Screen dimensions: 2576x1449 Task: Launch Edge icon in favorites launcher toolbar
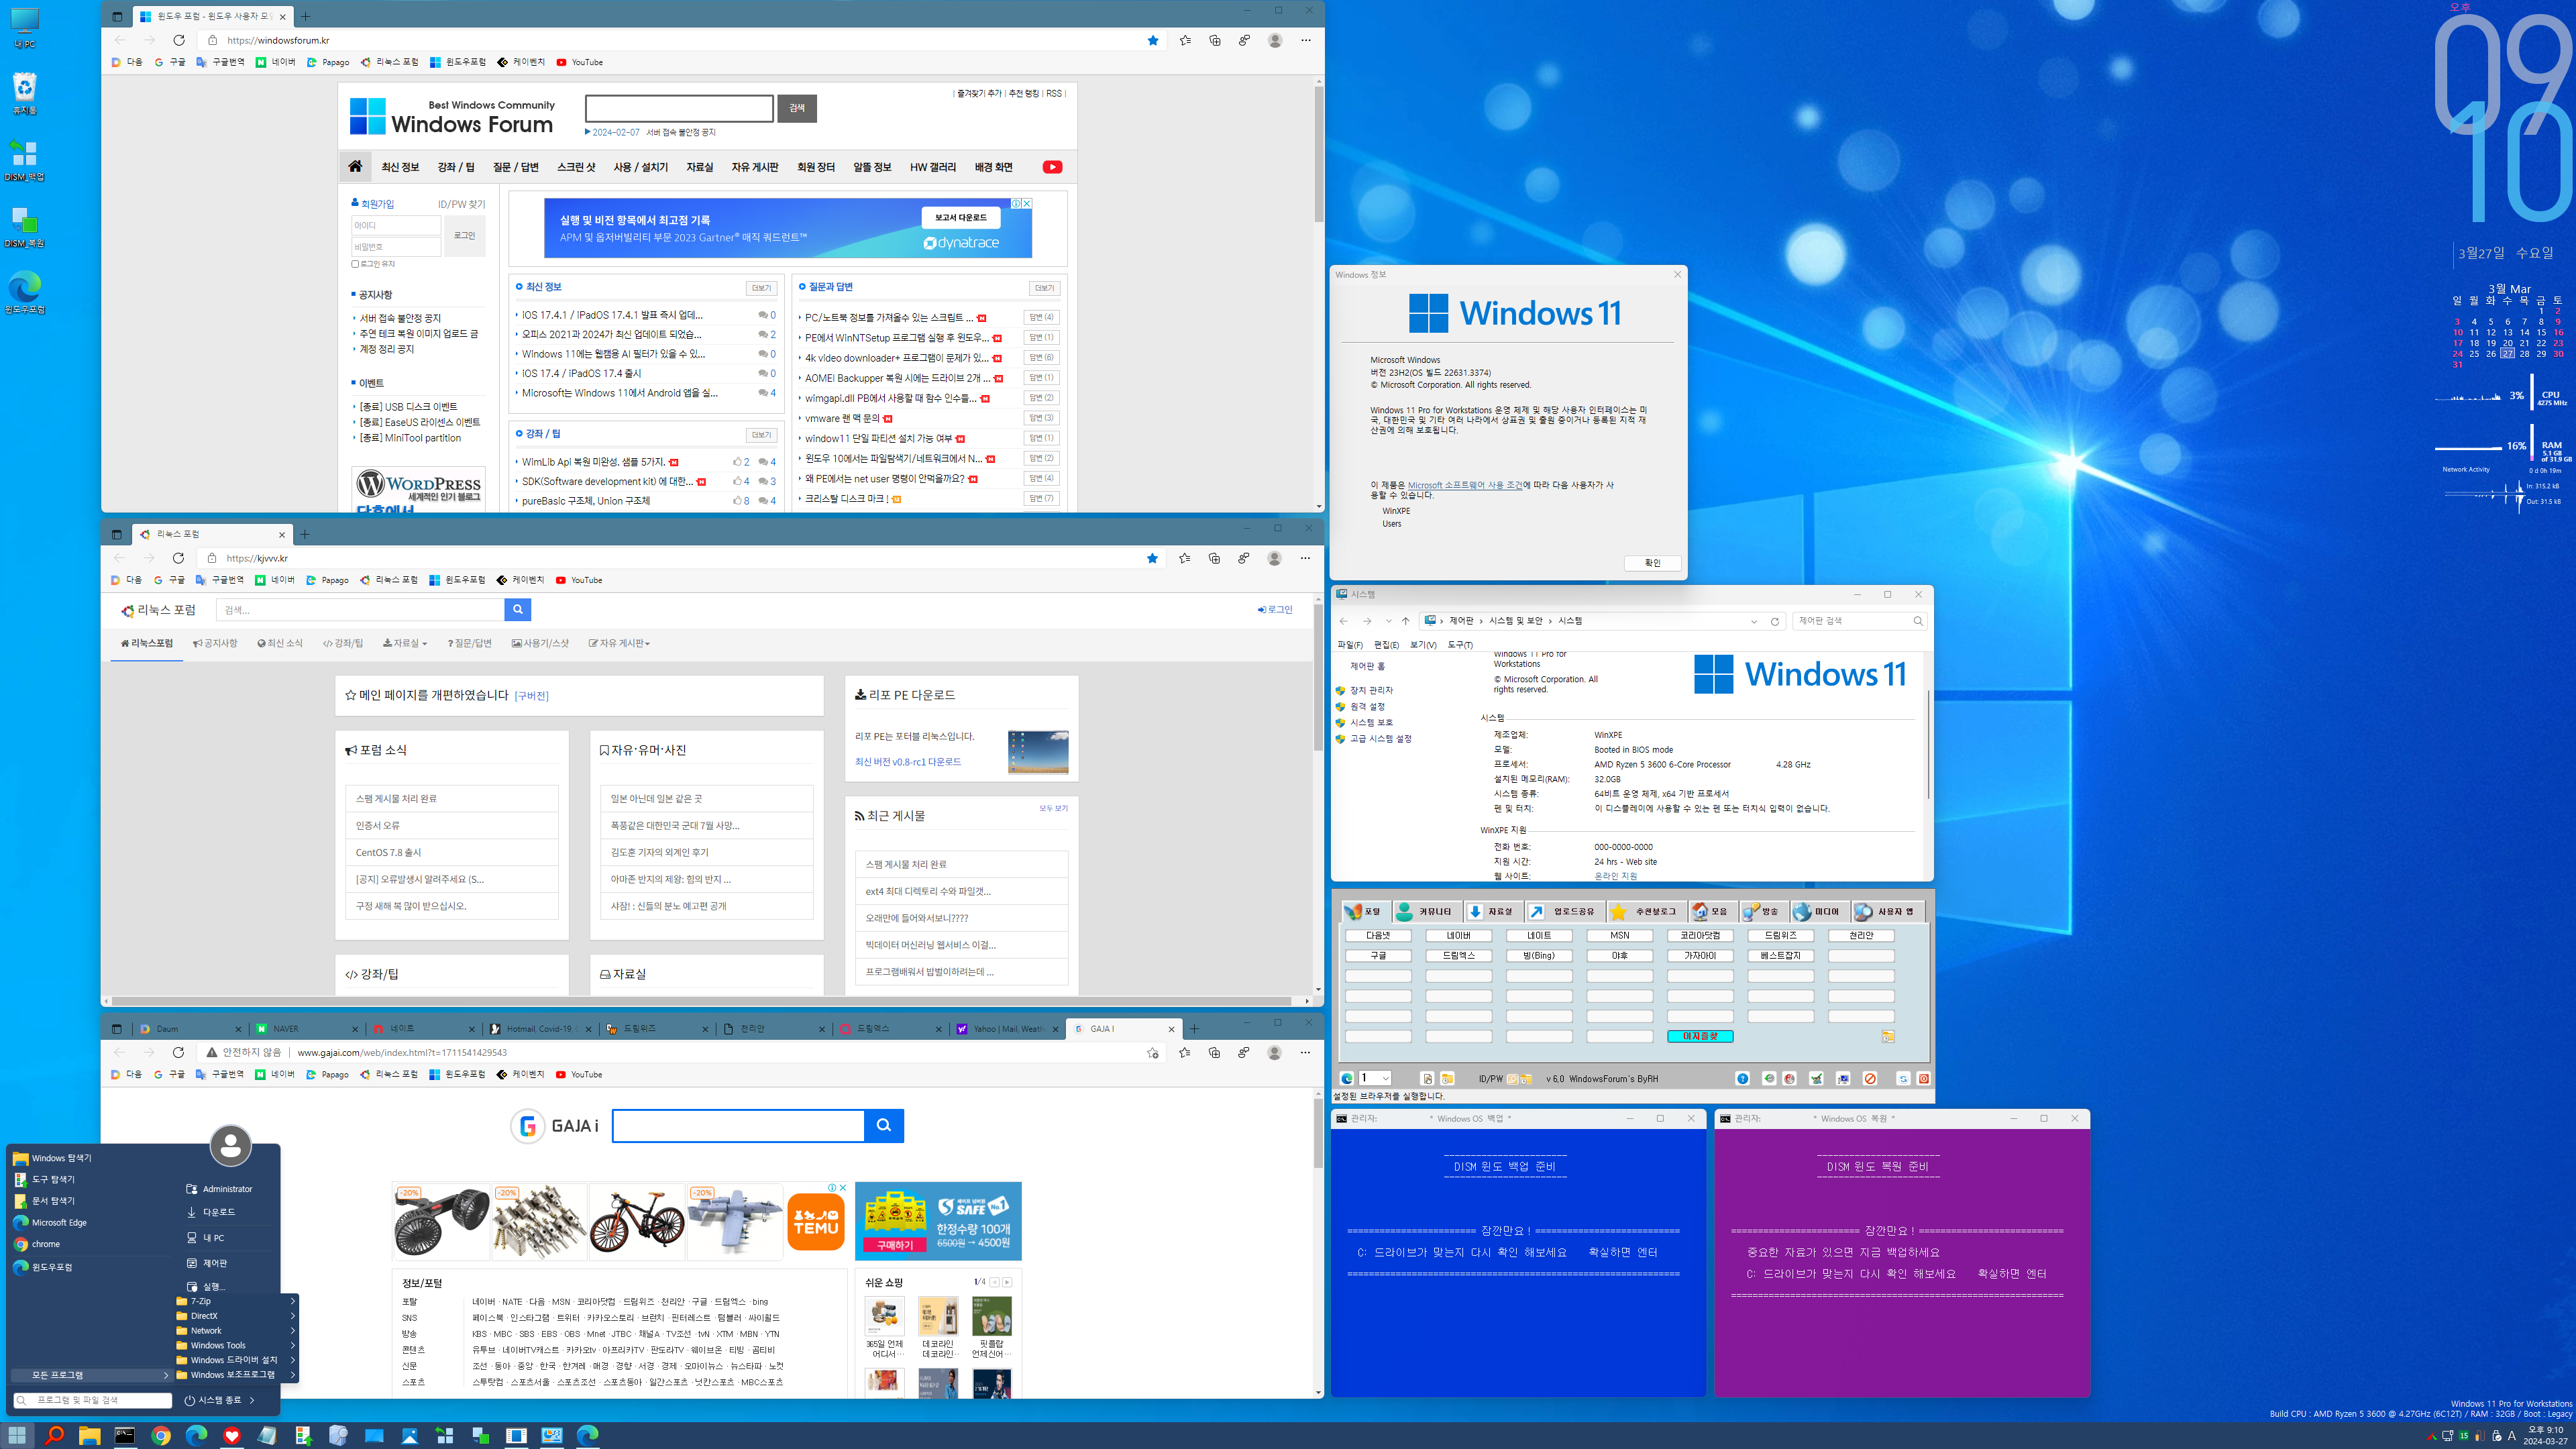[1347, 1078]
